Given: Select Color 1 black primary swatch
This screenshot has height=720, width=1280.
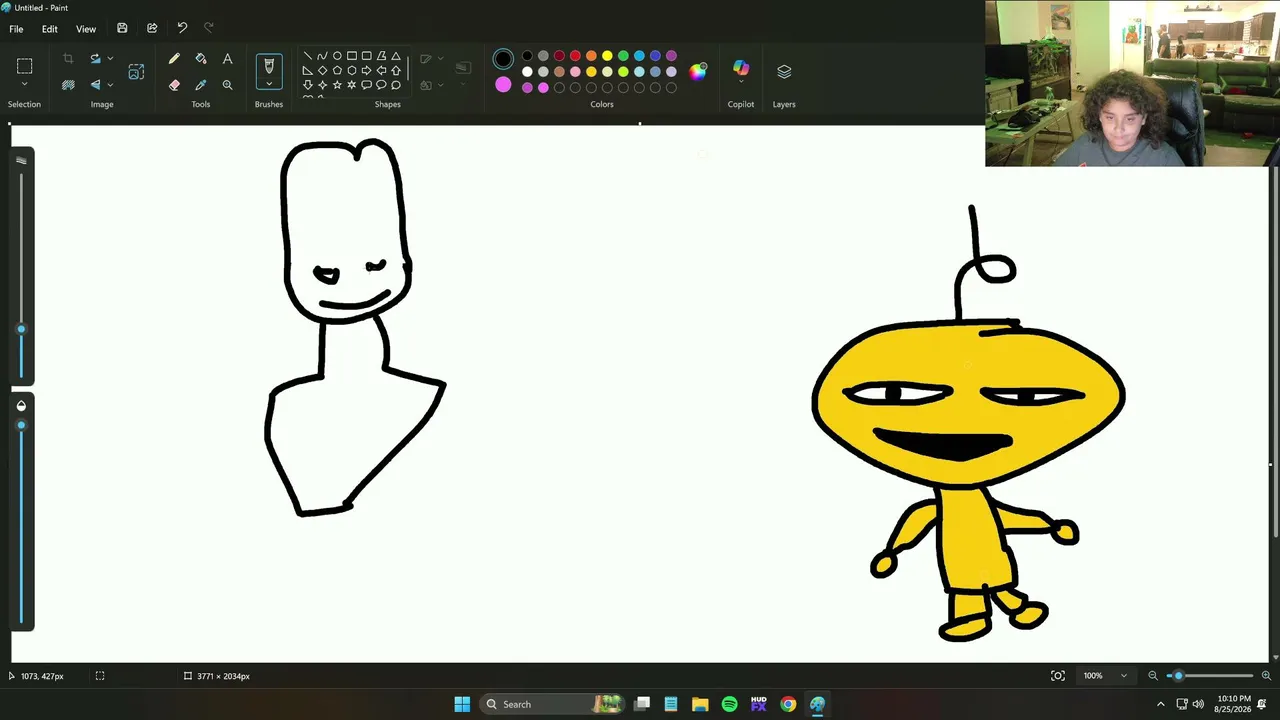Looking at the screenshot, I should point(503,59).
